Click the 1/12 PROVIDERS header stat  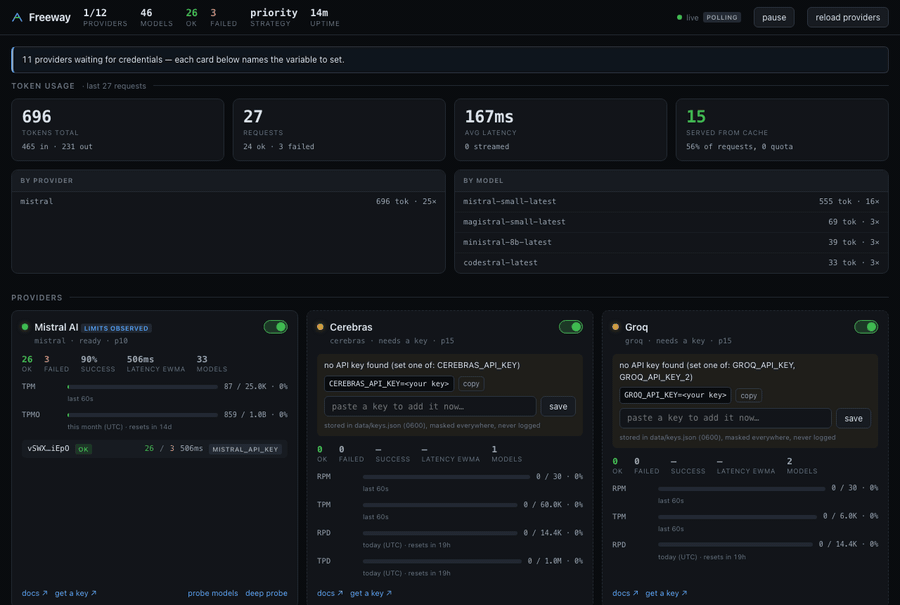[105, 17]
